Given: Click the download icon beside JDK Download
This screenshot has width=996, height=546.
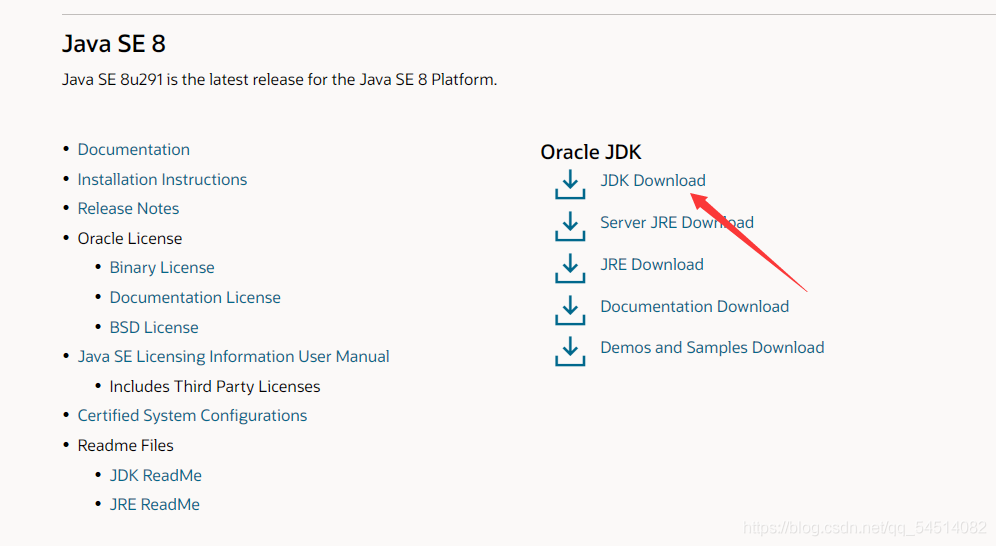Looking at the screenshot, I should (570, 184).
